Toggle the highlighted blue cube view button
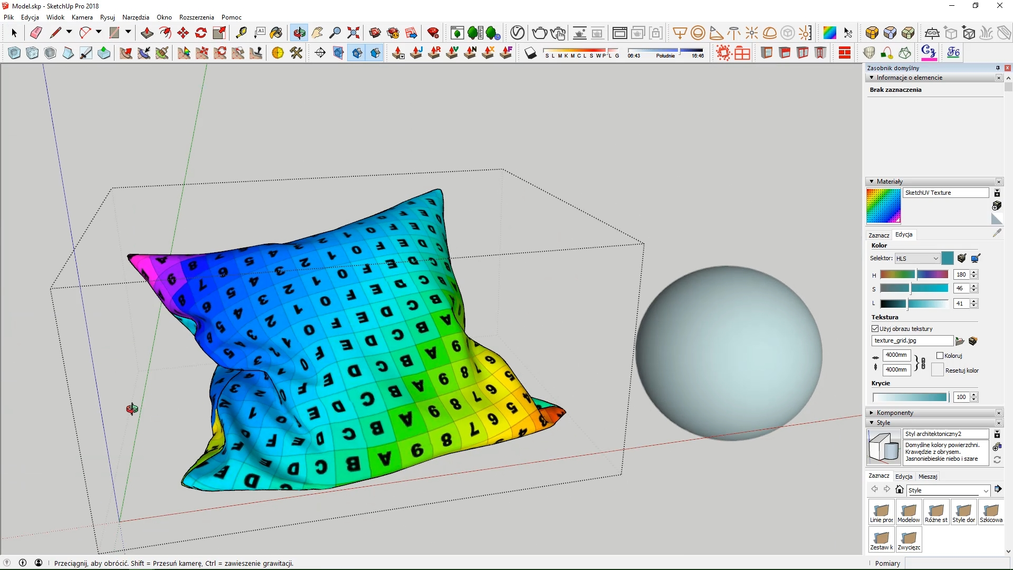 click(357, 53)
